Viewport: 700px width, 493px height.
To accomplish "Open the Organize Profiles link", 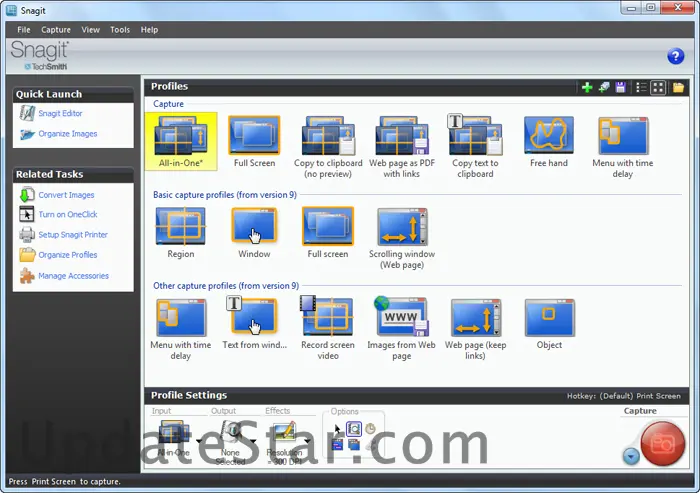I will click(67, 255).
